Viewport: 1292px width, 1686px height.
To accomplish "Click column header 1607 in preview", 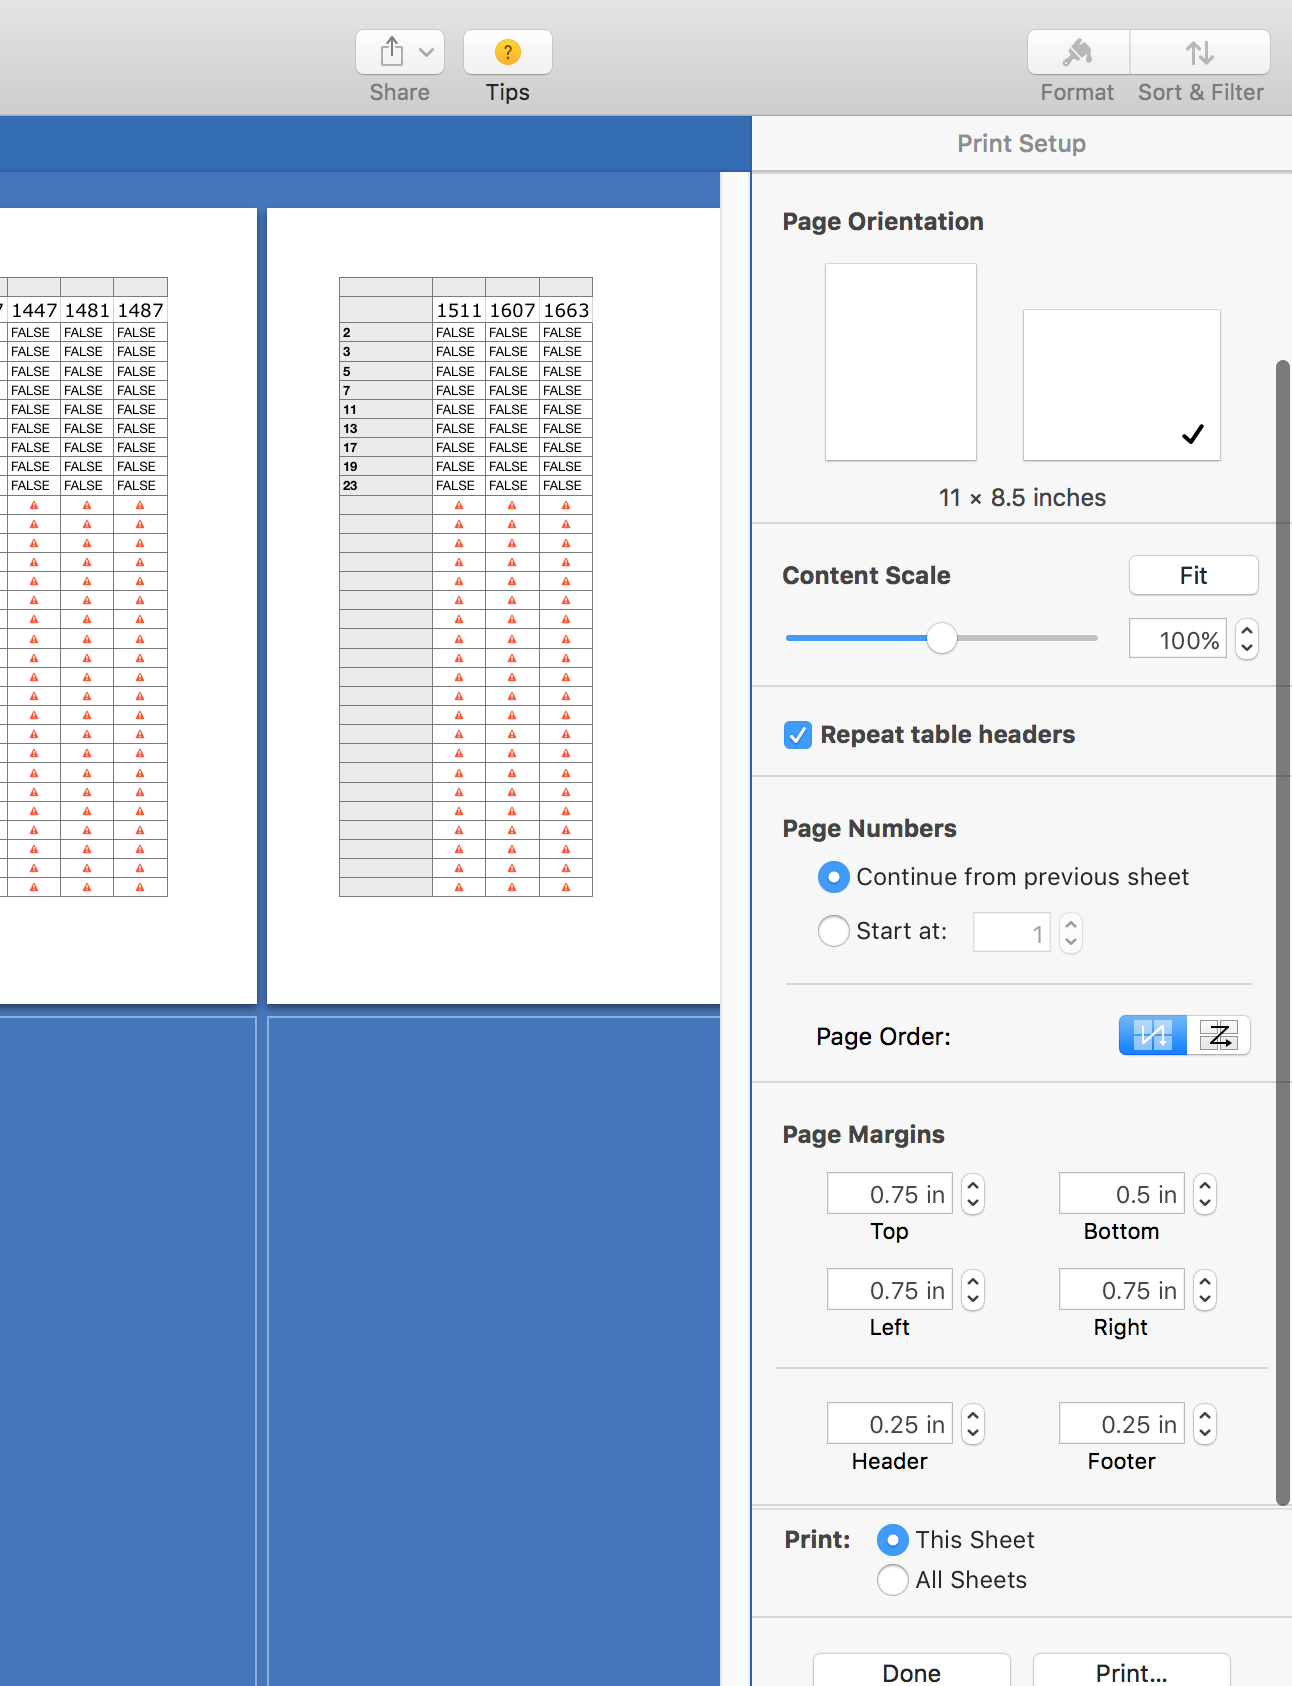I will pos(512,310).
